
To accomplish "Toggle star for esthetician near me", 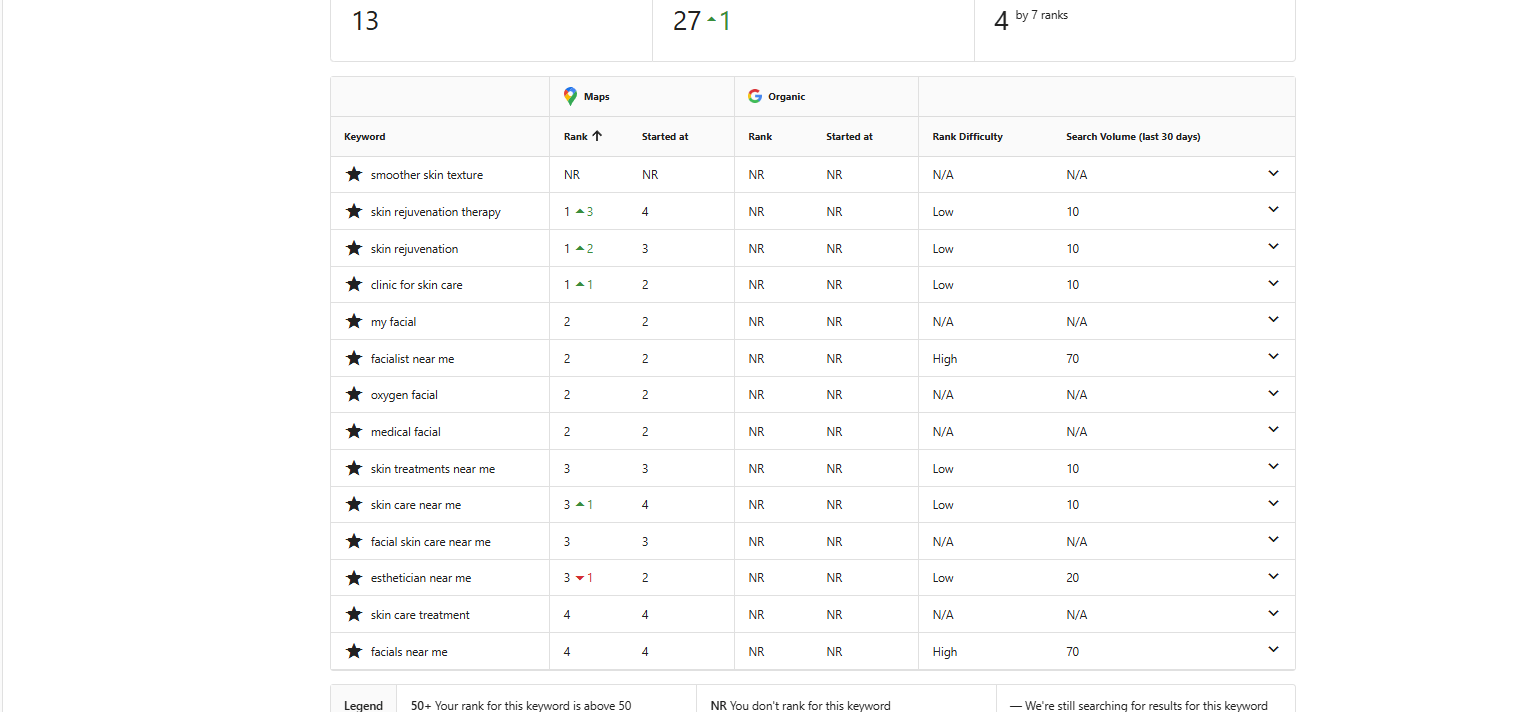I will (353, 577).
